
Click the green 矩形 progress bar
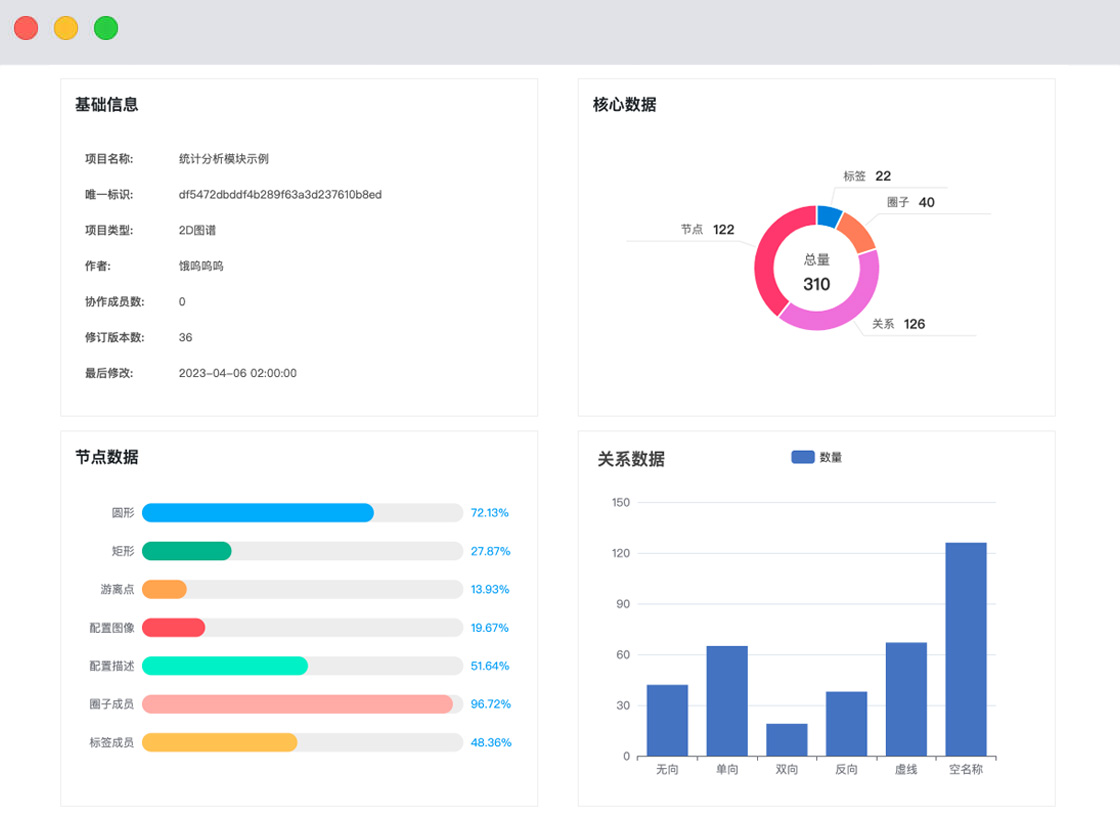point(187,551)
